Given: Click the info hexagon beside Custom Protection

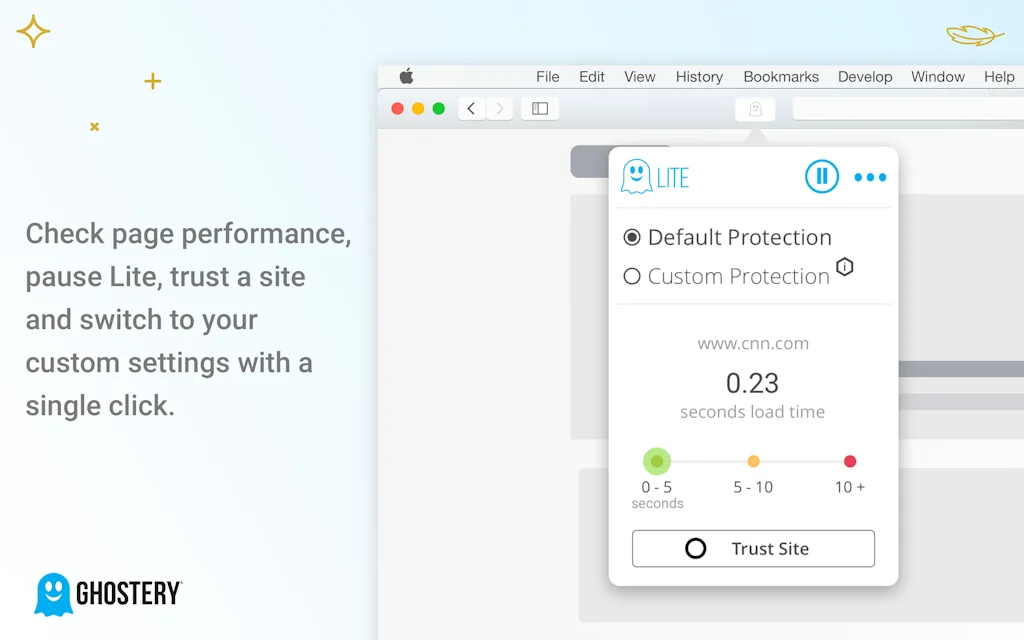Looking at the screenshot, I should point(843,267).
